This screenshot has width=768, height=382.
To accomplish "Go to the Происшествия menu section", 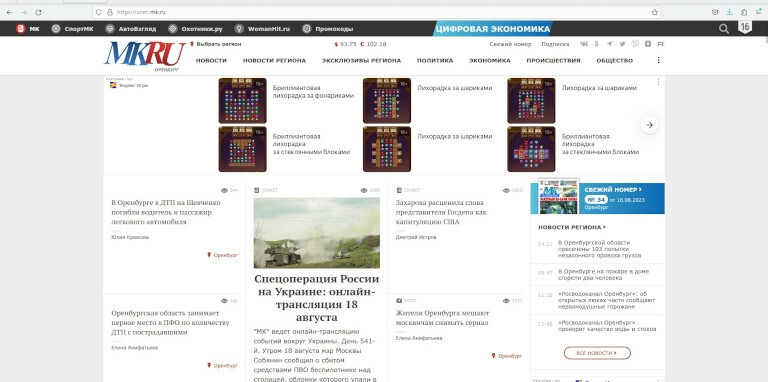I will pyautogui.click(x=553, y=61).
